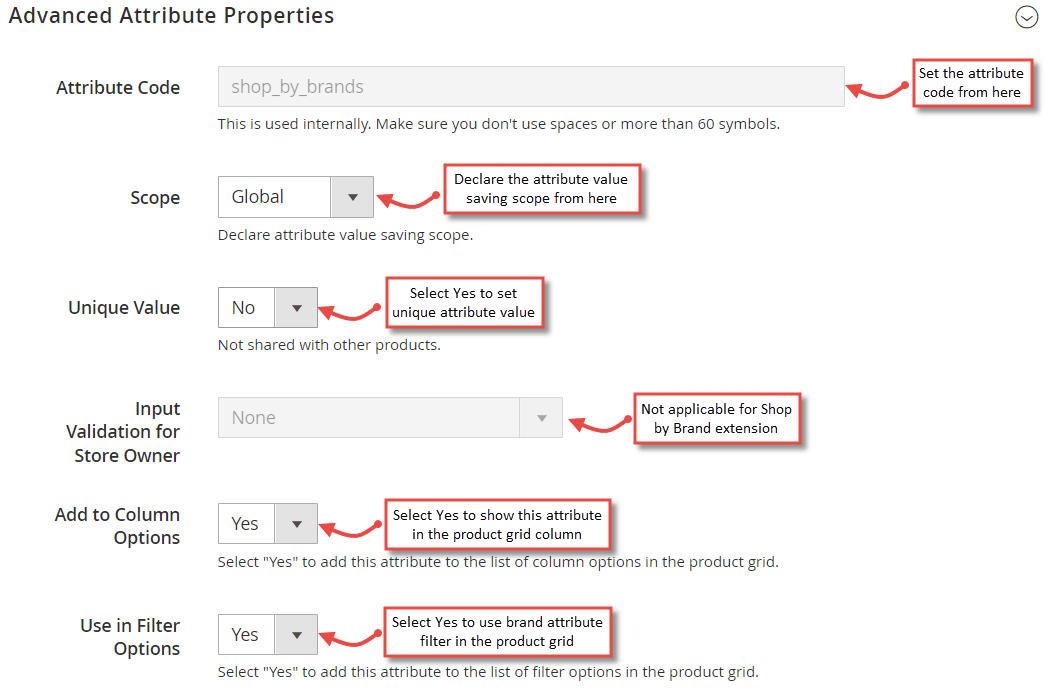
Task: Open the Input Validation None dropdown
Action: (390, 417)
